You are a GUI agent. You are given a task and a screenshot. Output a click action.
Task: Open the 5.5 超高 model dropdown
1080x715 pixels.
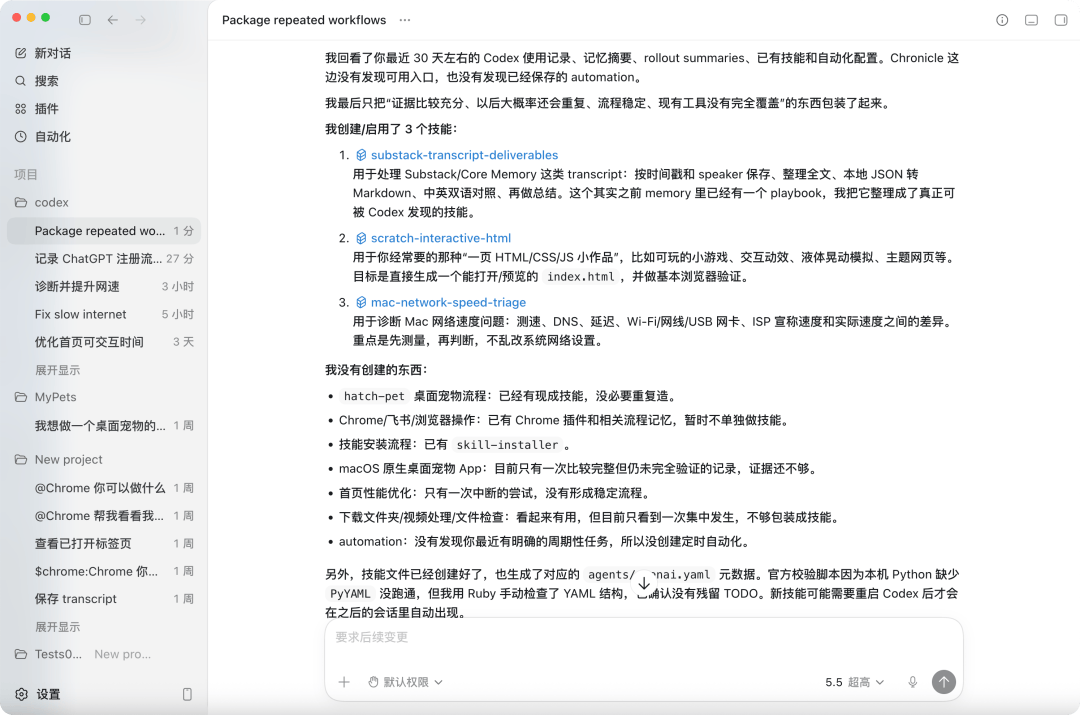[x=855, y=682]
